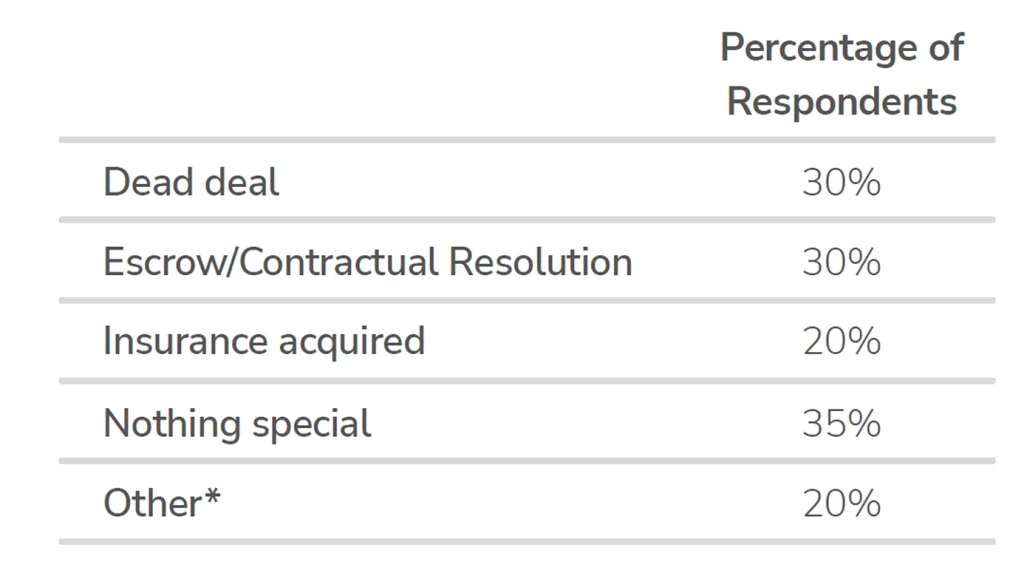Click the word "Respondents" in the header
Screen dimensions: 1024x587
[x=841, y=101]
